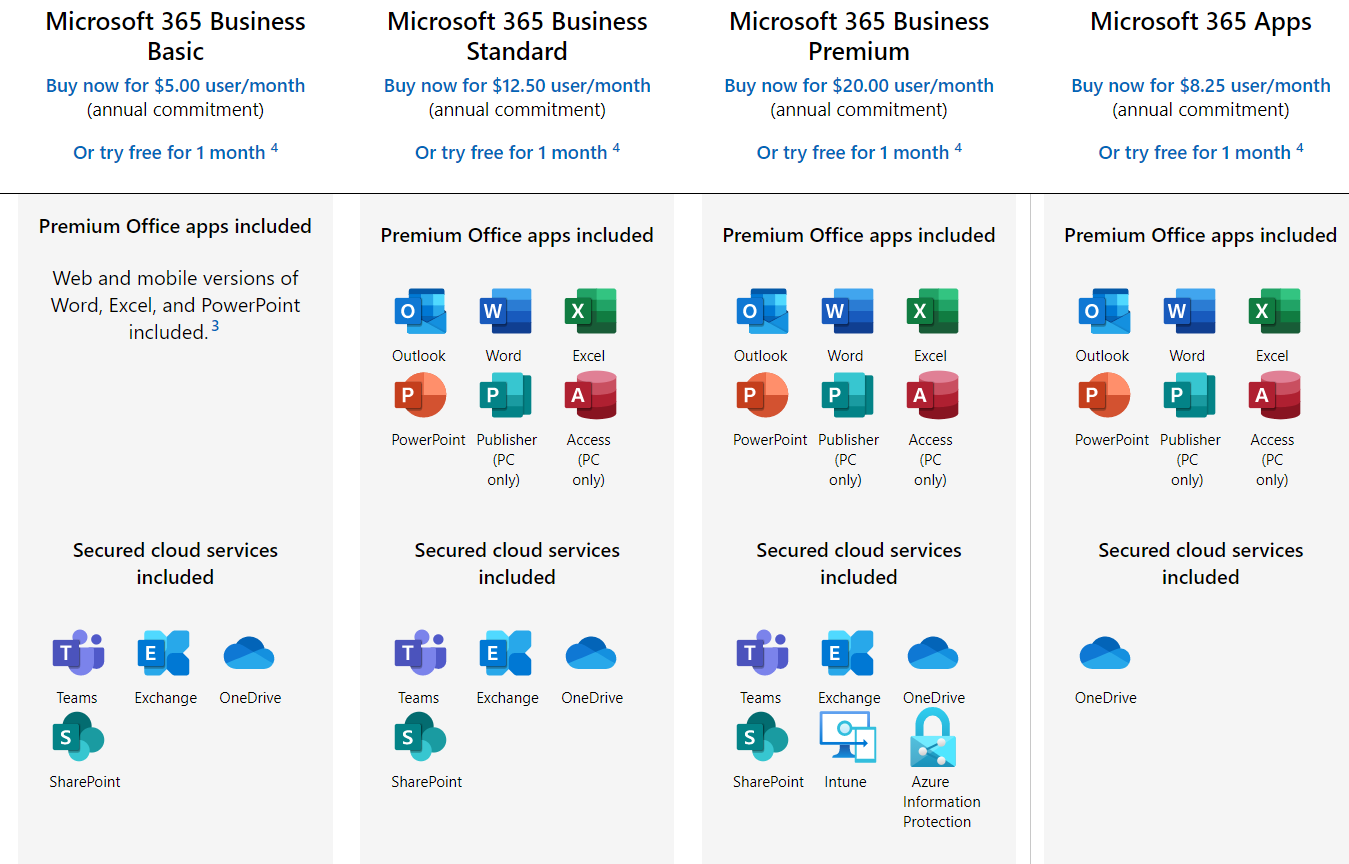Click the SharePoint icon under Business Basic
This screenshot has width=1349, height=864.
(x=78, y=738)
